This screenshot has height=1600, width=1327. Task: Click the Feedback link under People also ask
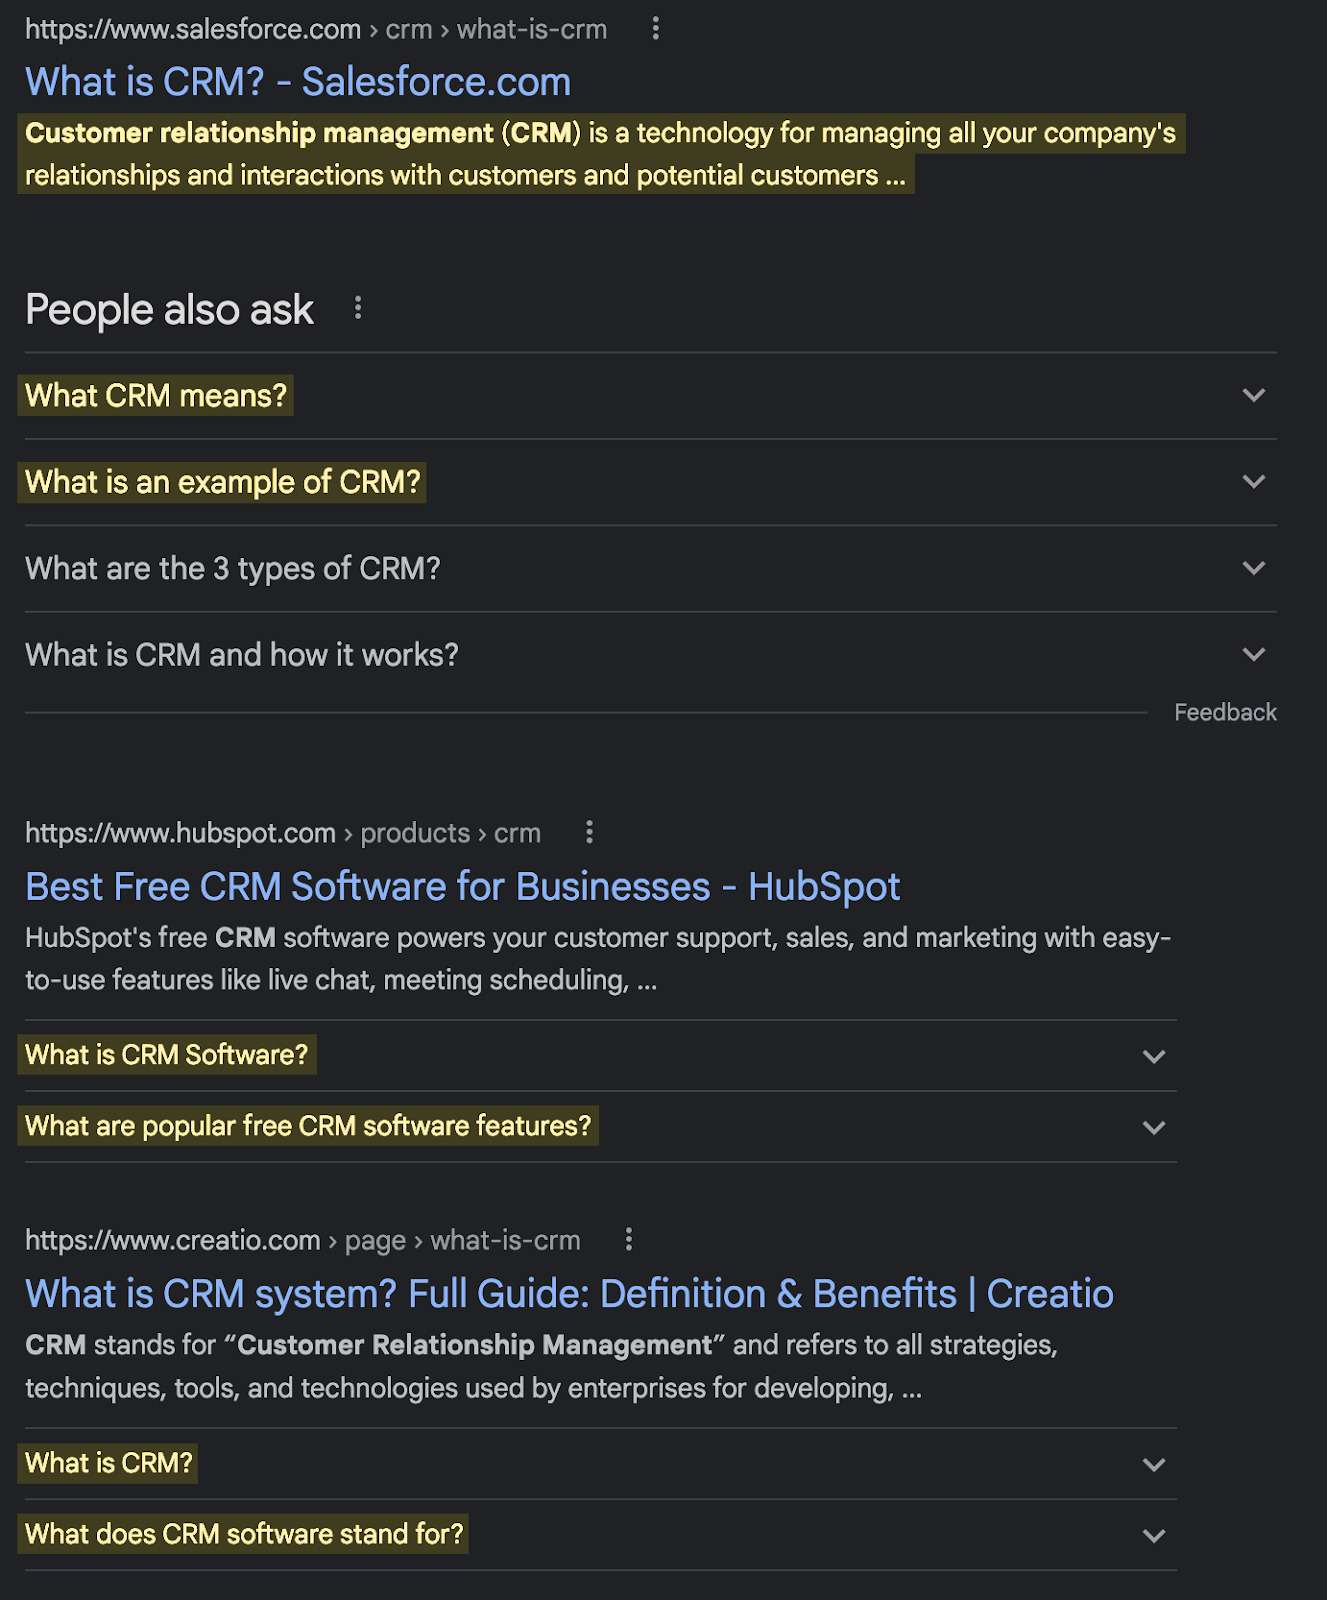[x=1225, y=711]
